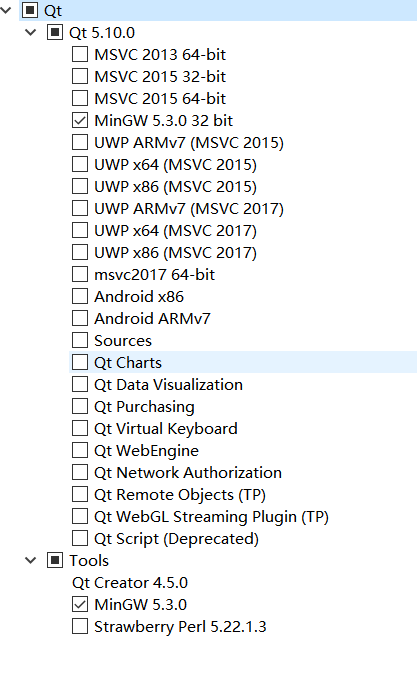
Task: Check the UWP x64 (MSVC 2015) checkbox
Action: pyautogui.click(x=79, y=164)
